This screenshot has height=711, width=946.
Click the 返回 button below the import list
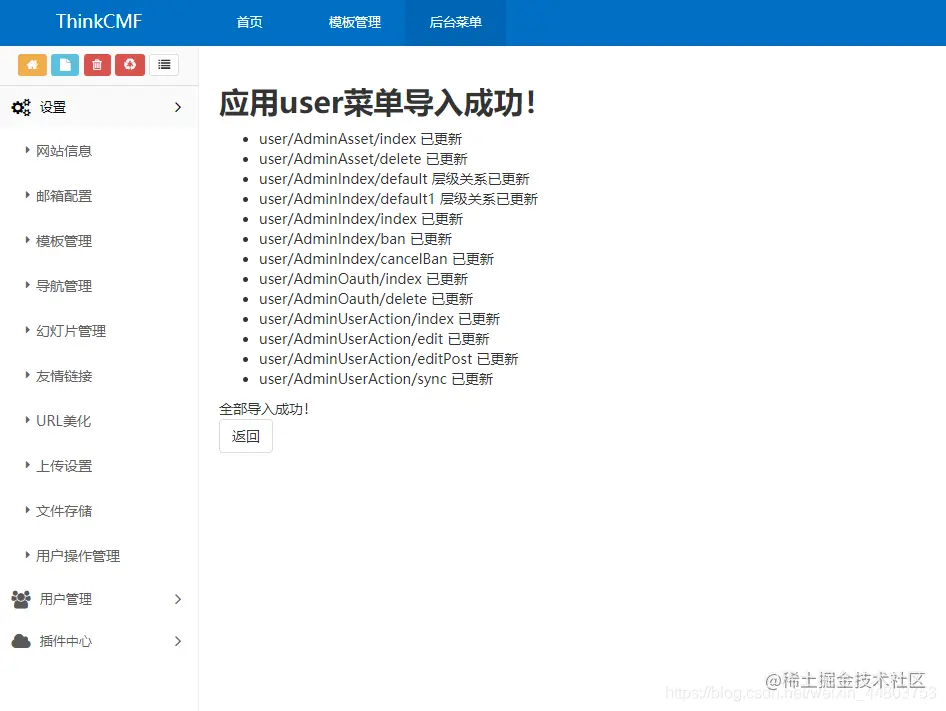tap(245, 436)
